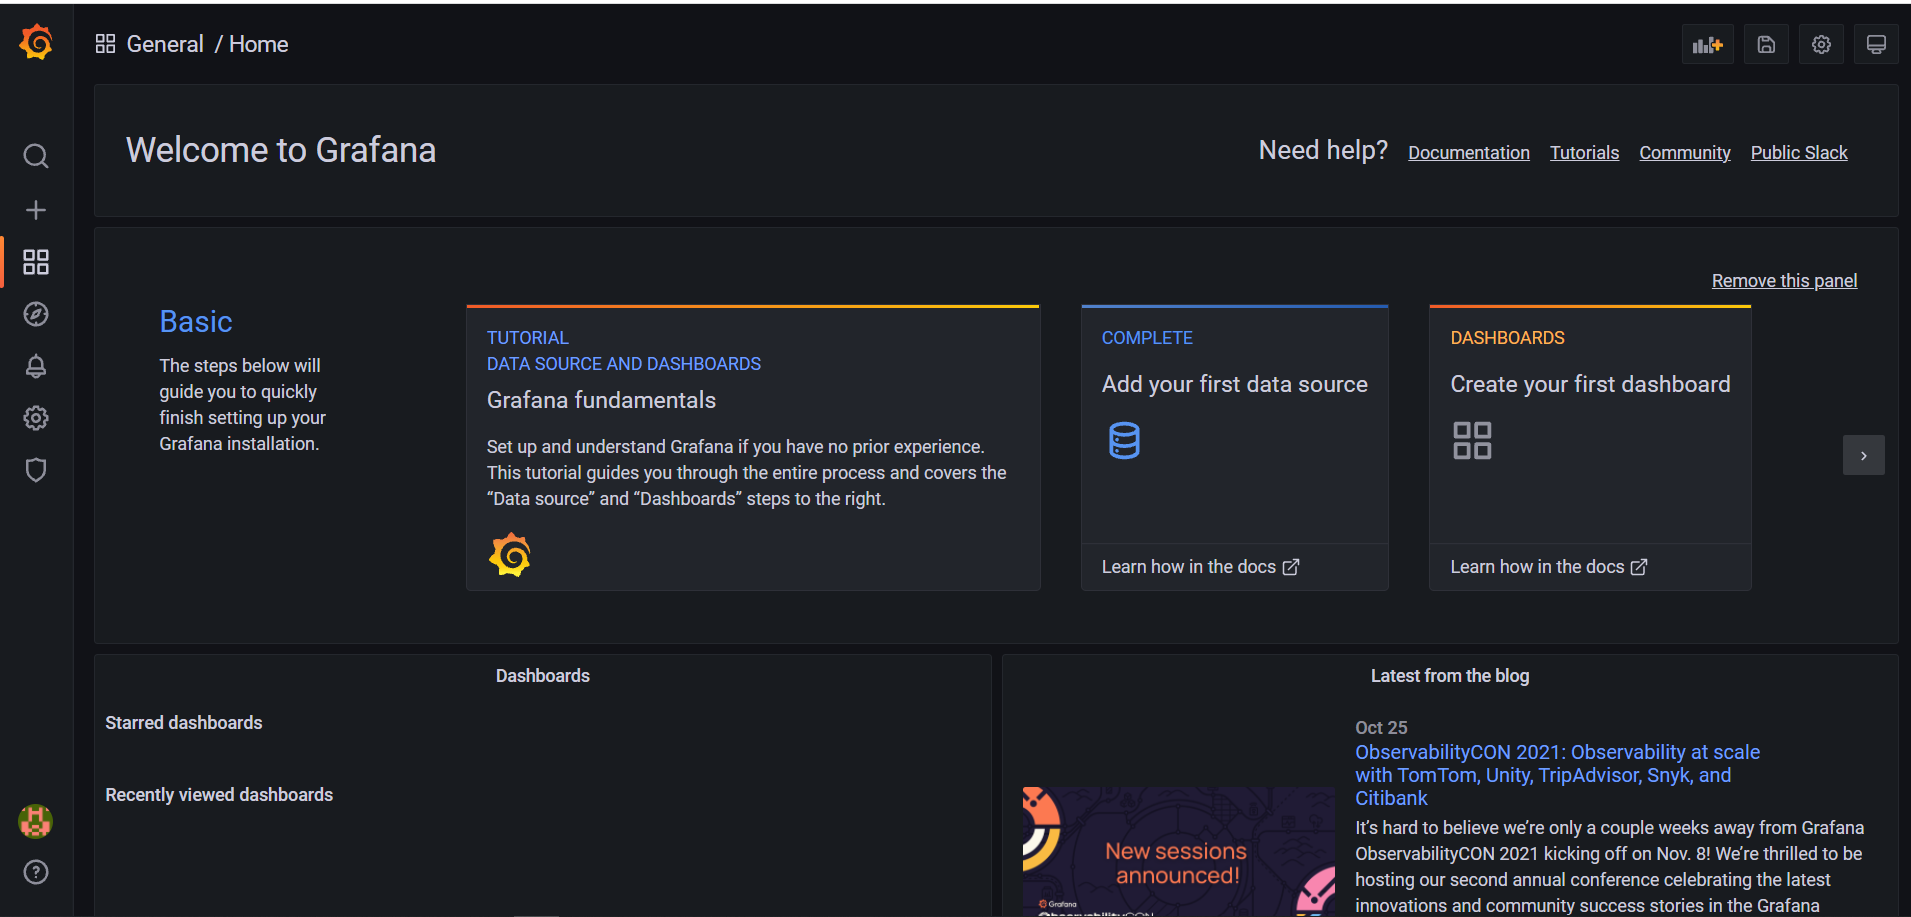The width and height of the screenshot is (1911, 917).
Task: Open the user profile avatar
Action: (x=36, y=822)
